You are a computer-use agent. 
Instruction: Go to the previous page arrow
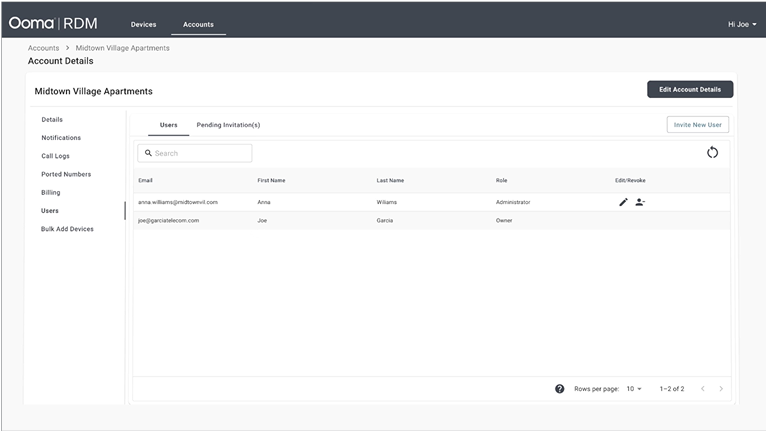point(702,388)
